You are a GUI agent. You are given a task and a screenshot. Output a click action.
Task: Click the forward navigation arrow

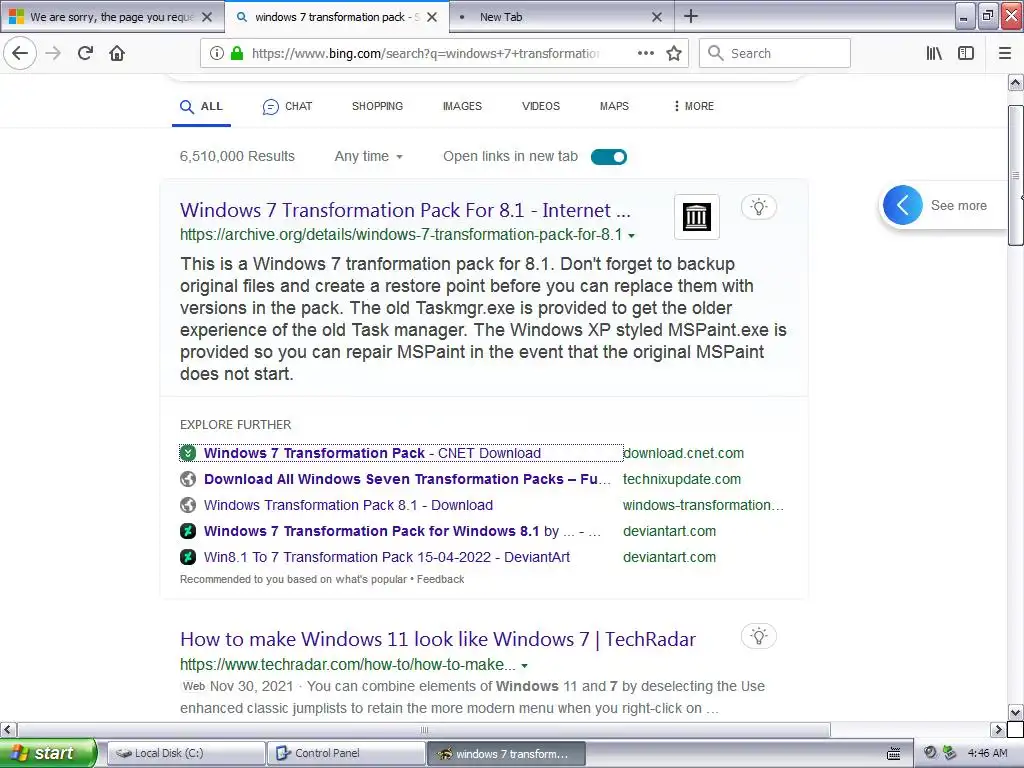coord(53,53)
